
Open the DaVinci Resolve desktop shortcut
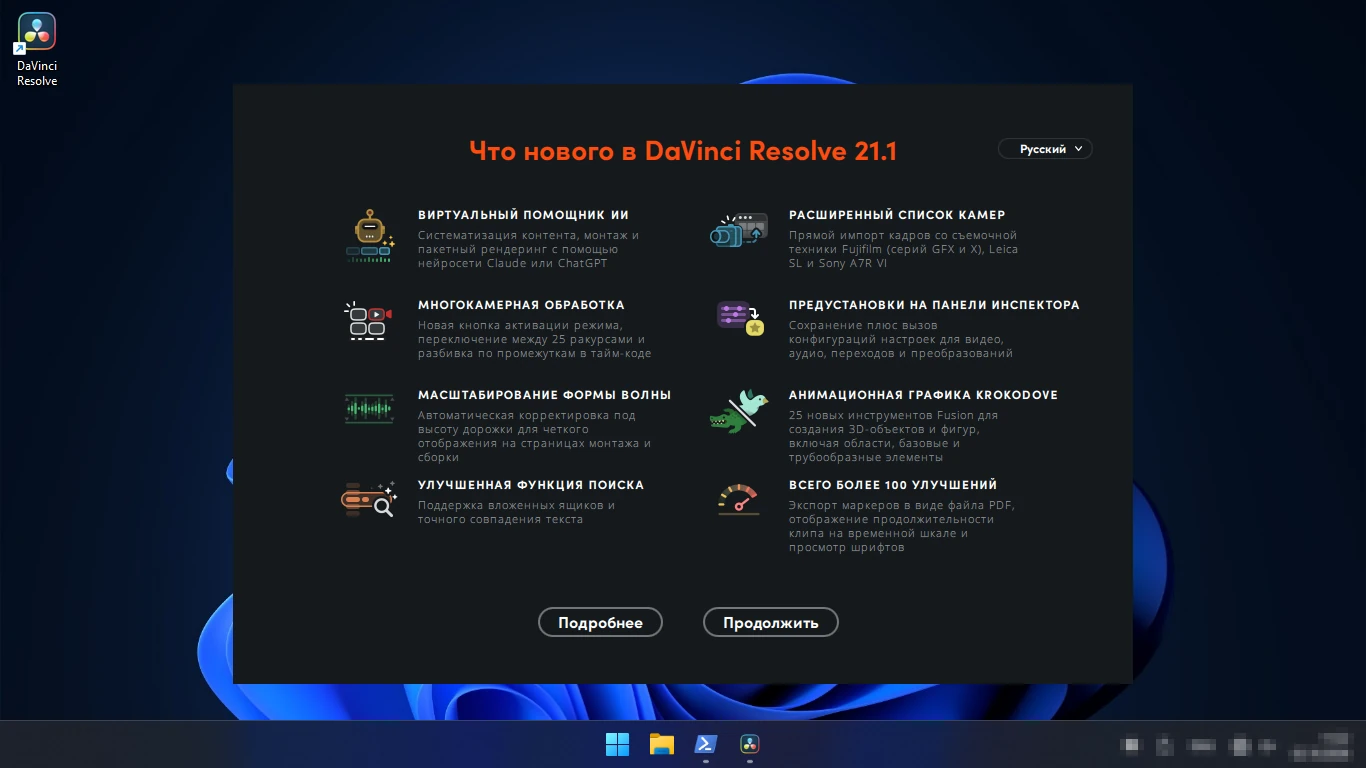tap(37, 50)
